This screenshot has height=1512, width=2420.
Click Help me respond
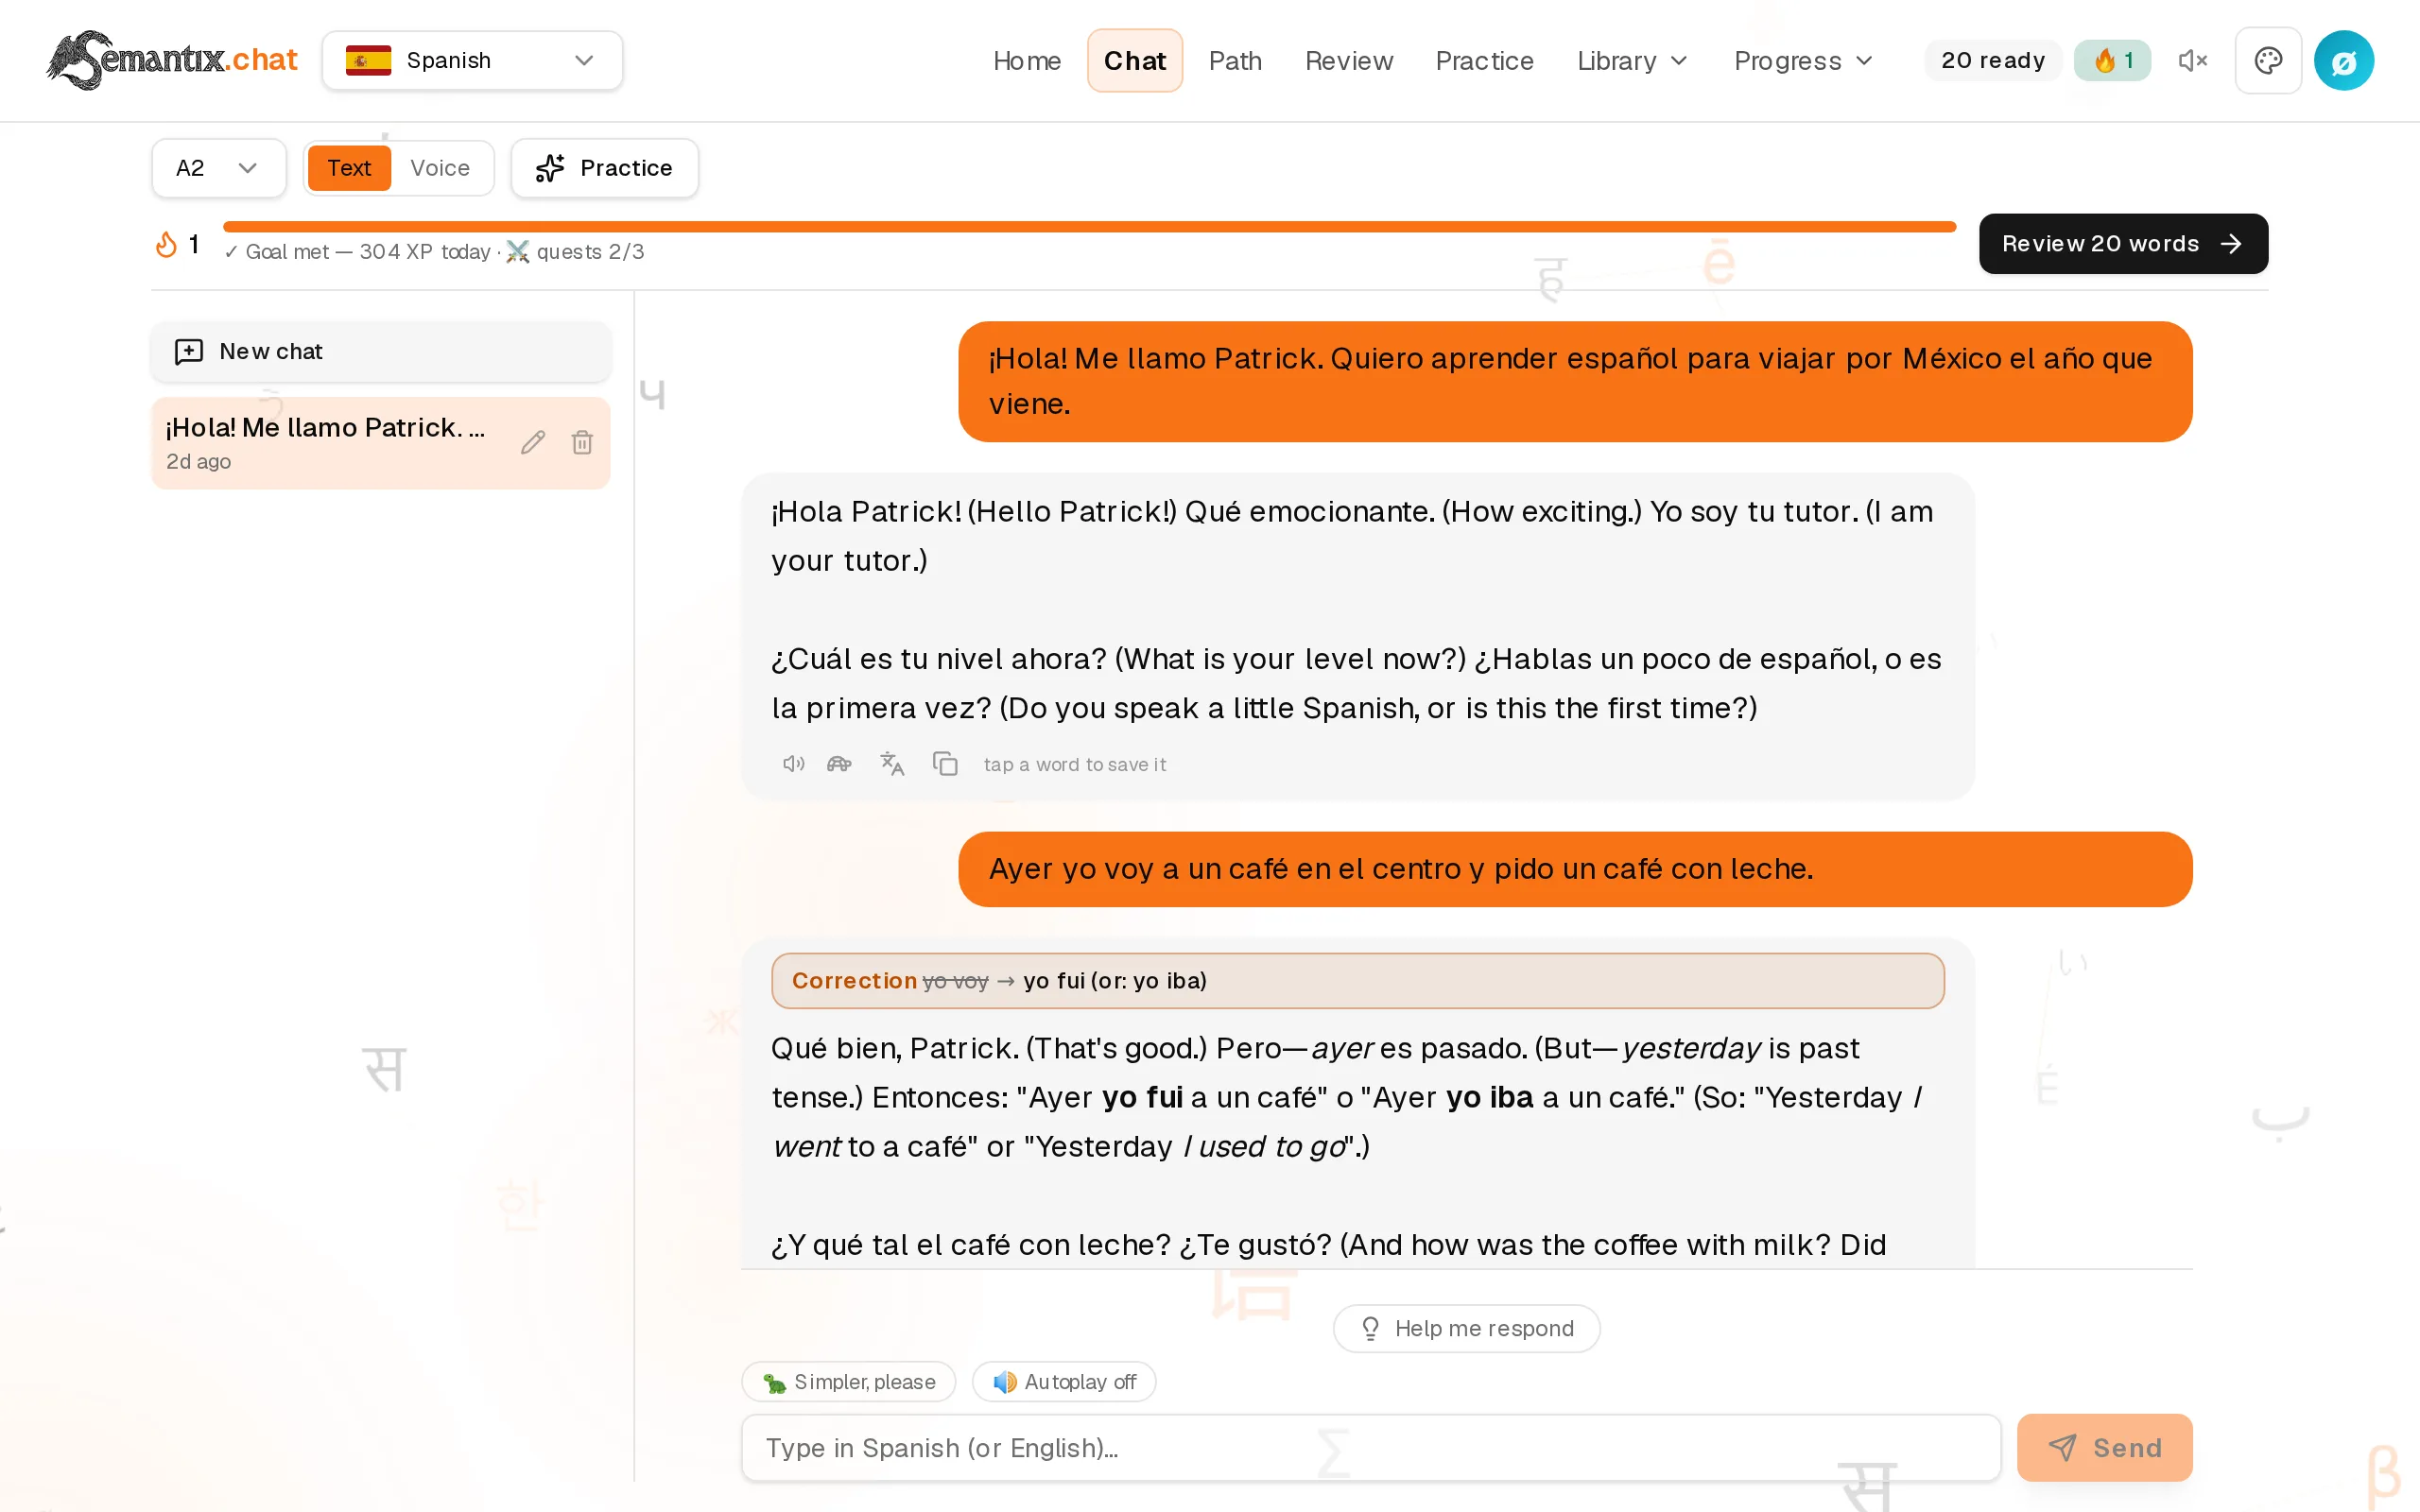tap(1466, 1328)
